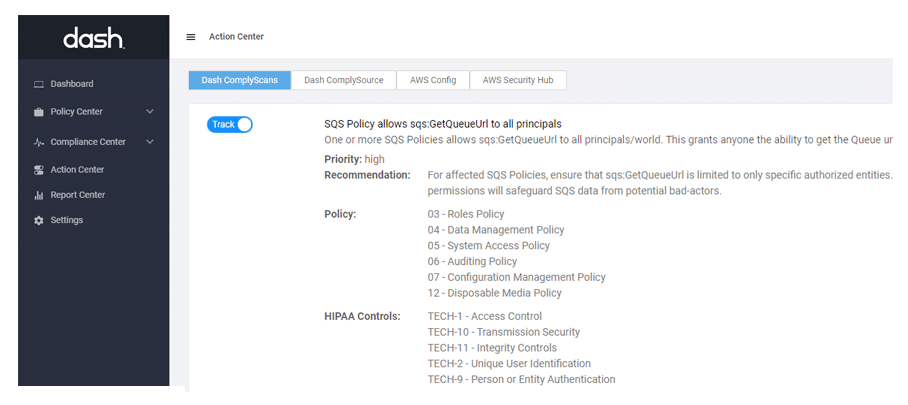The image size is (908, 405).
Task: Open the 03 - Roles Policy link
Action: [465, 214]
